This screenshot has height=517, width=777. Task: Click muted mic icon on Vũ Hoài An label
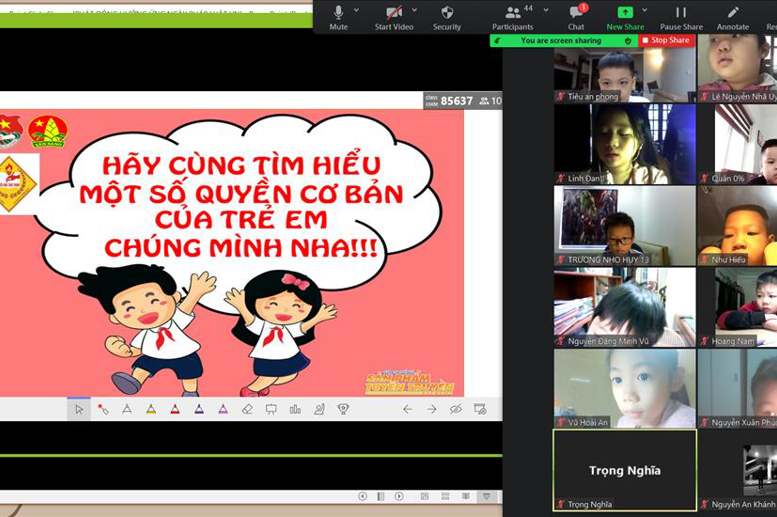click(x=560, y=422)
